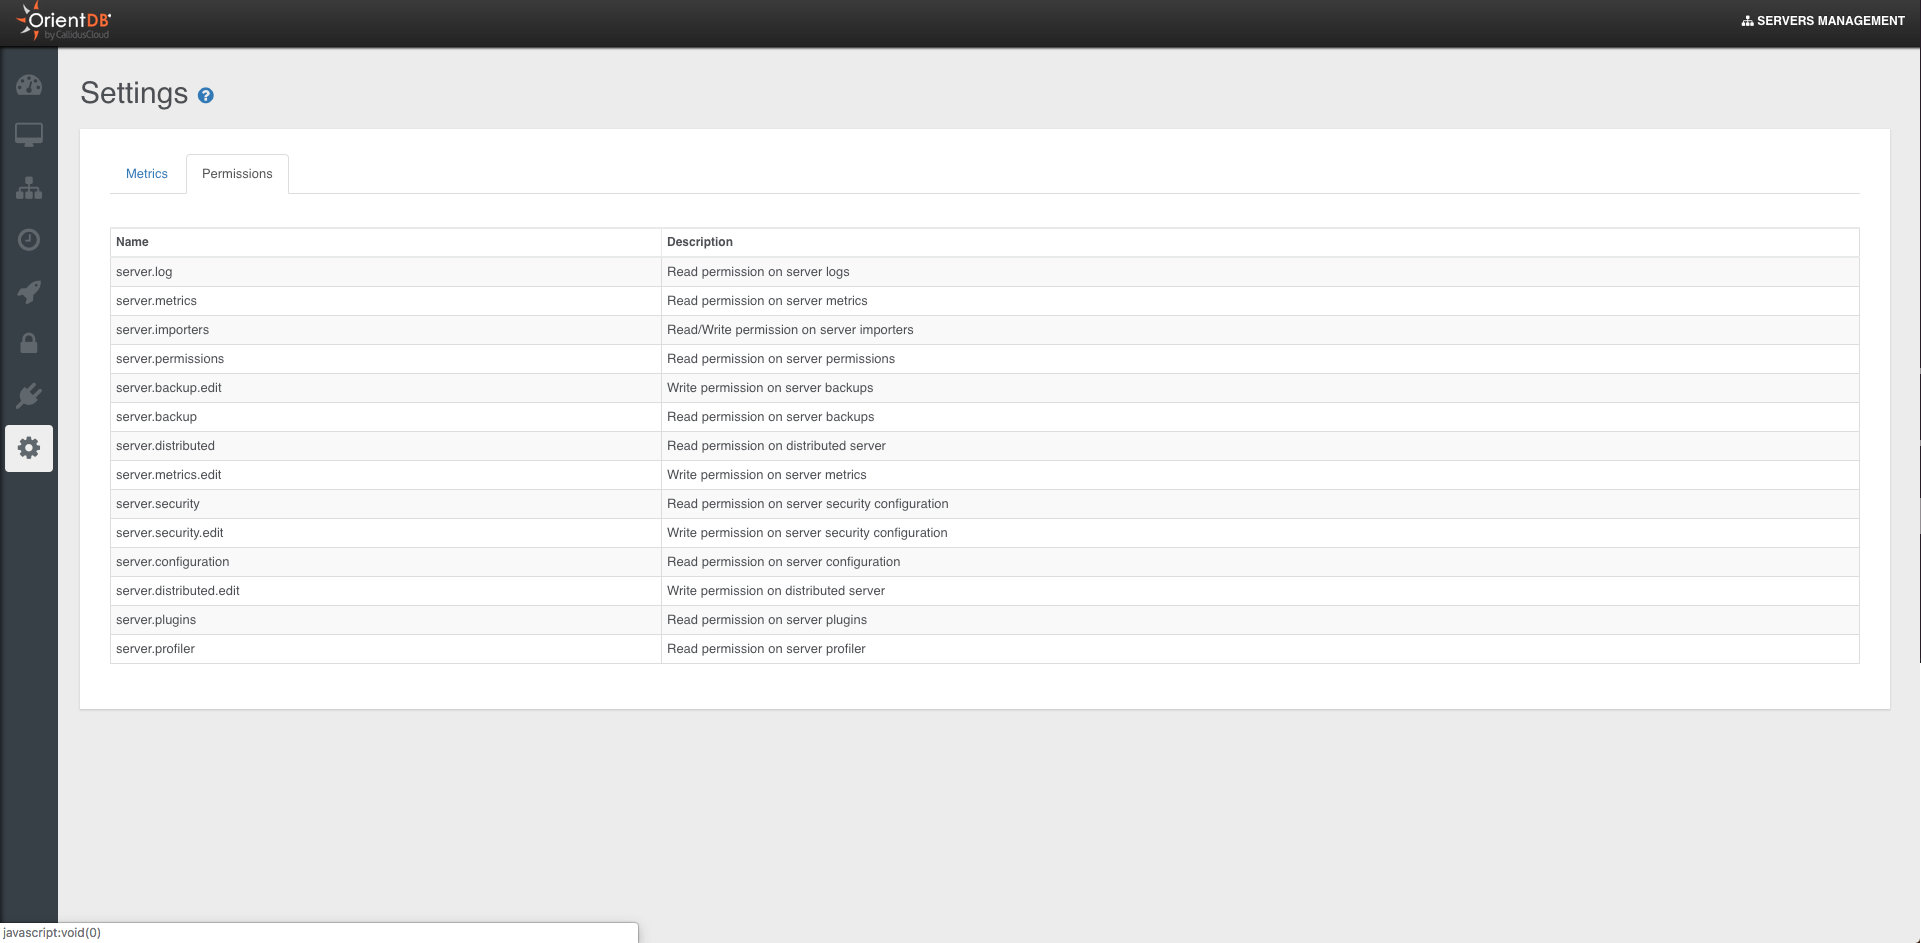Click the server.profiler row
Screen dimensions: 1921x943
155,649
